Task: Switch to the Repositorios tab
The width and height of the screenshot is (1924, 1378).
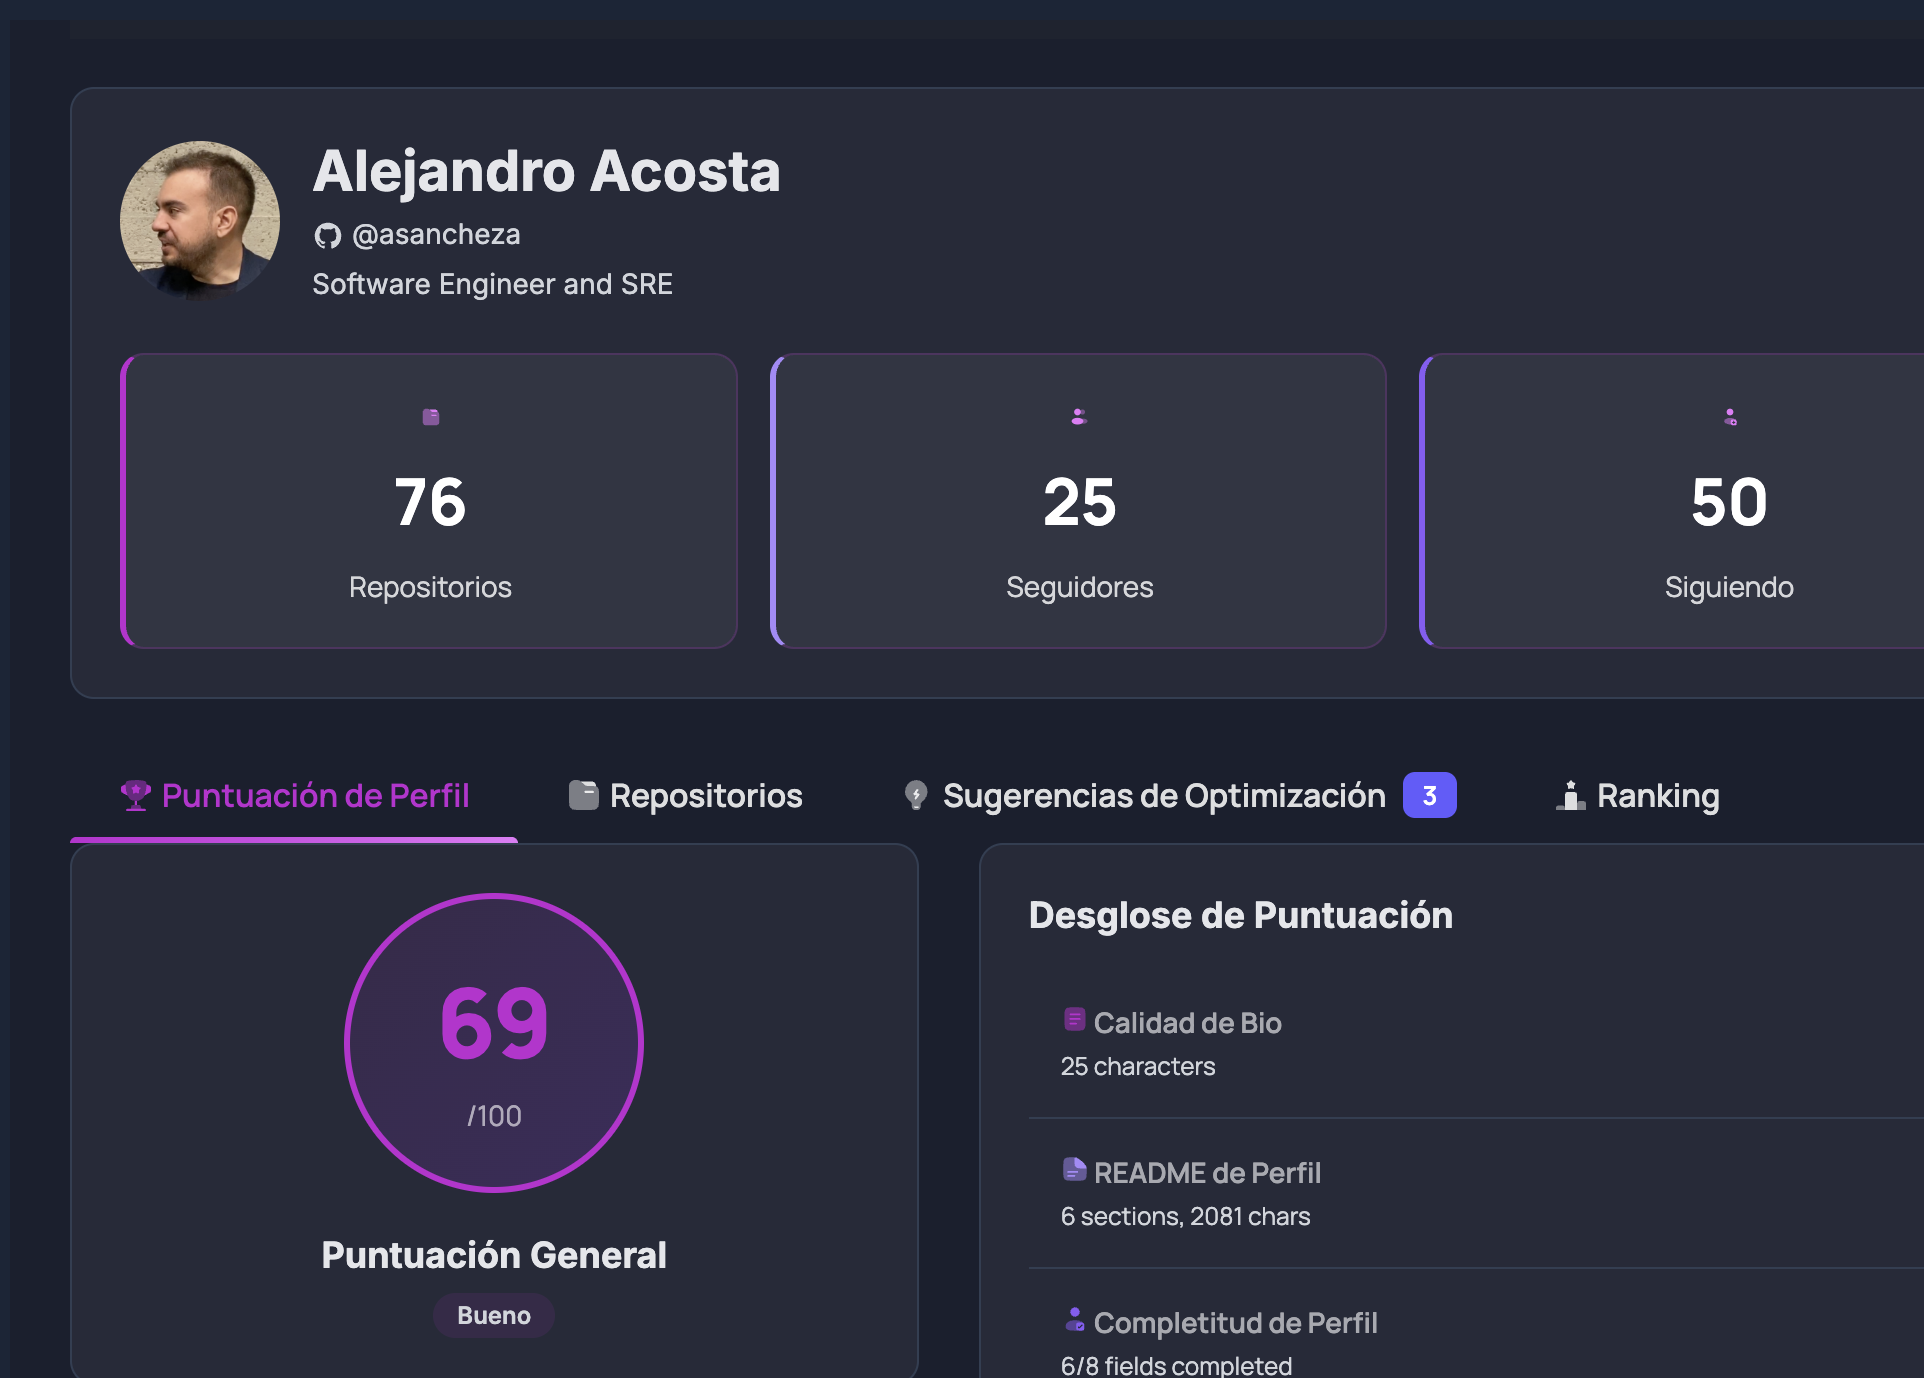Action: [705, 795]
